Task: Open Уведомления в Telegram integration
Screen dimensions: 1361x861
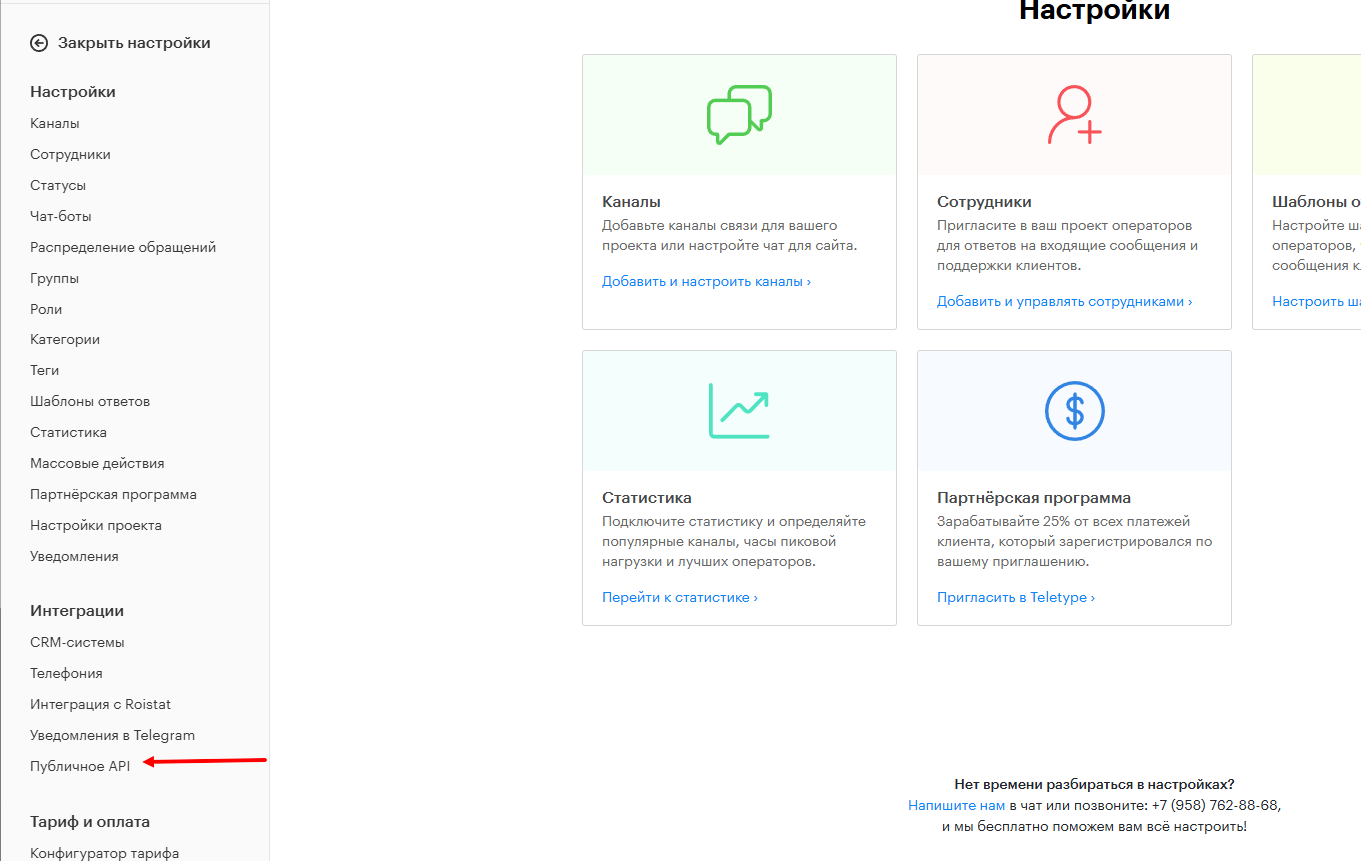Action: [x=112, y=735]
